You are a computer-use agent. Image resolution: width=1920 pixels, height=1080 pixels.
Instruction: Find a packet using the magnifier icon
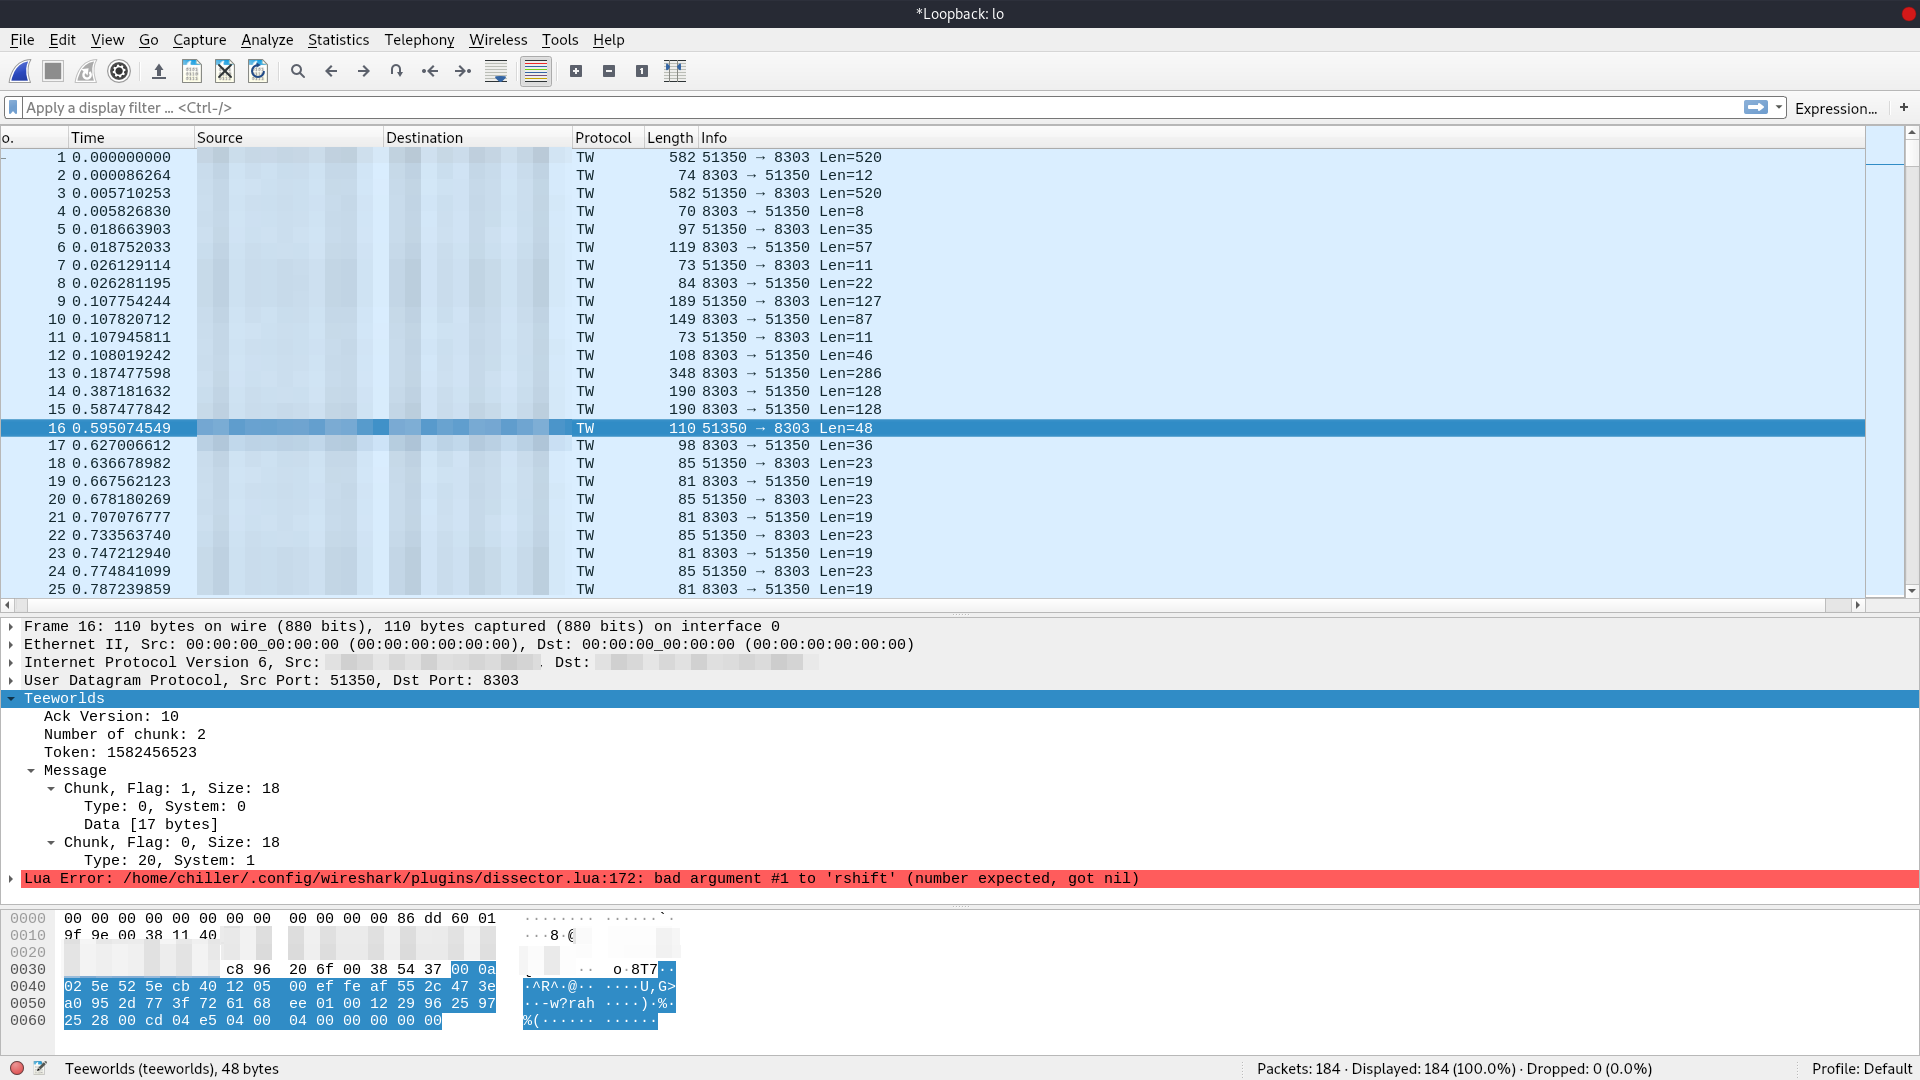(x=298, y=71)
